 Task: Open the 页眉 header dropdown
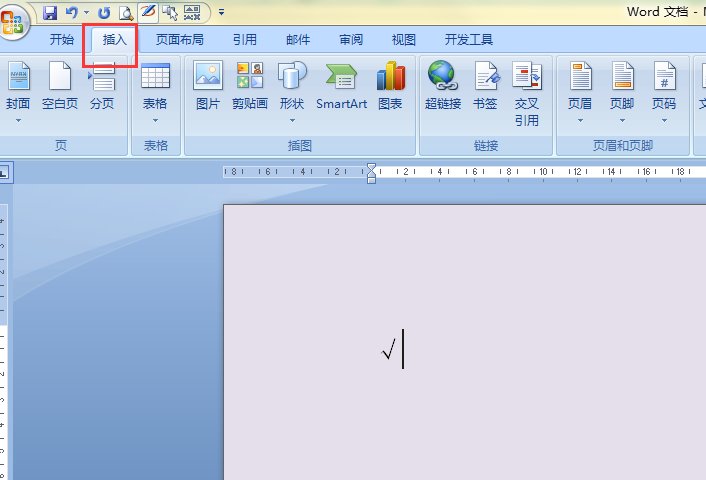(580, 92)
